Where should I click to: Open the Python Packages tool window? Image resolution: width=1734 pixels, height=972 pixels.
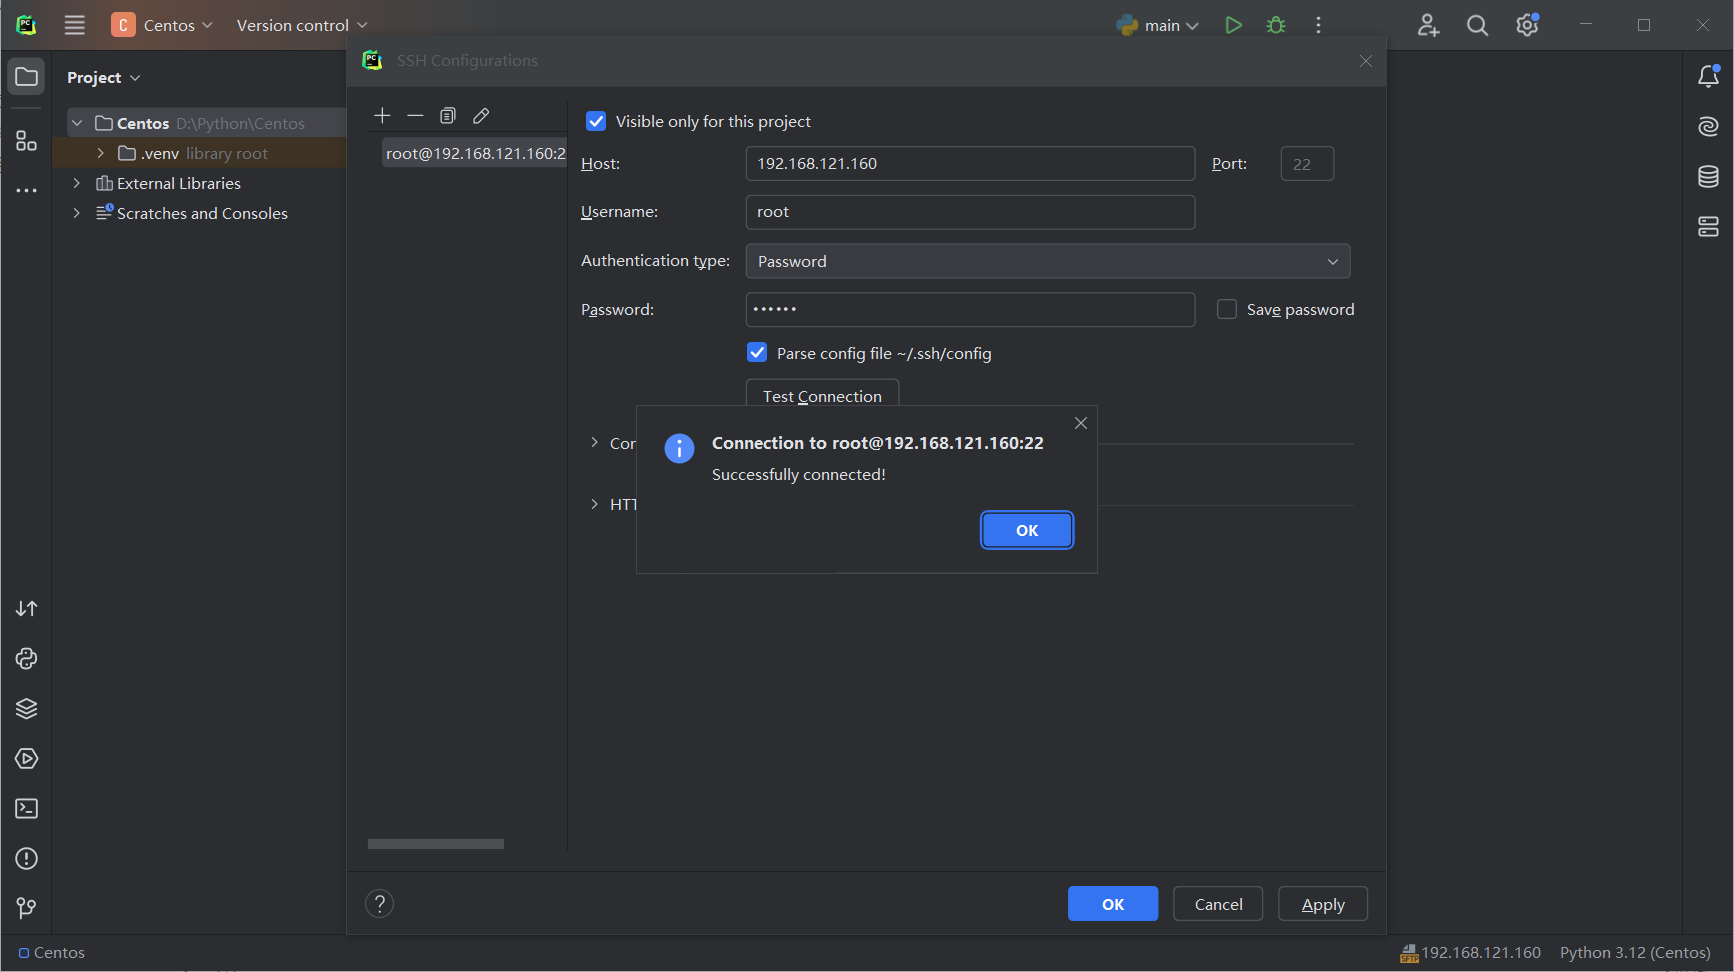tap(27, 709)
